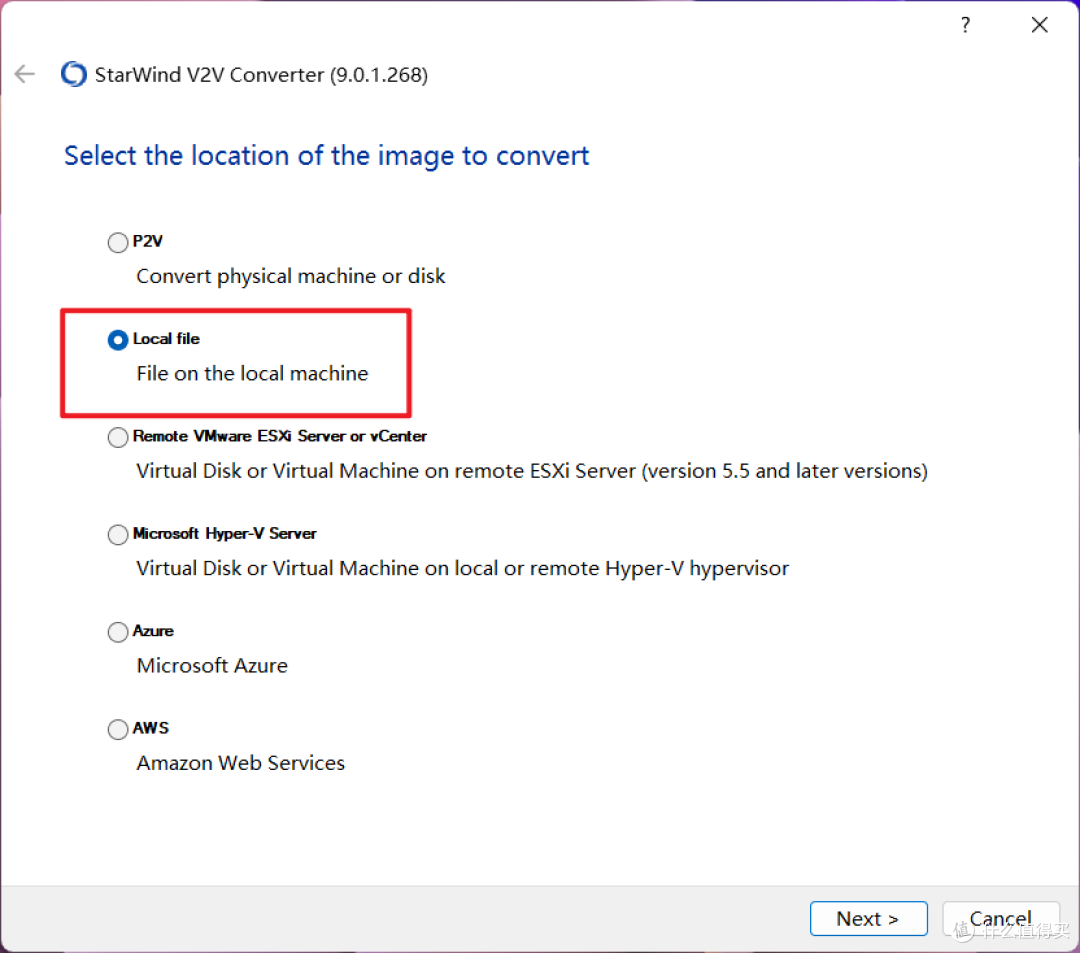Go back using the left arrow
Screen dimensions: 1080x953
click(x=25, y=75)
